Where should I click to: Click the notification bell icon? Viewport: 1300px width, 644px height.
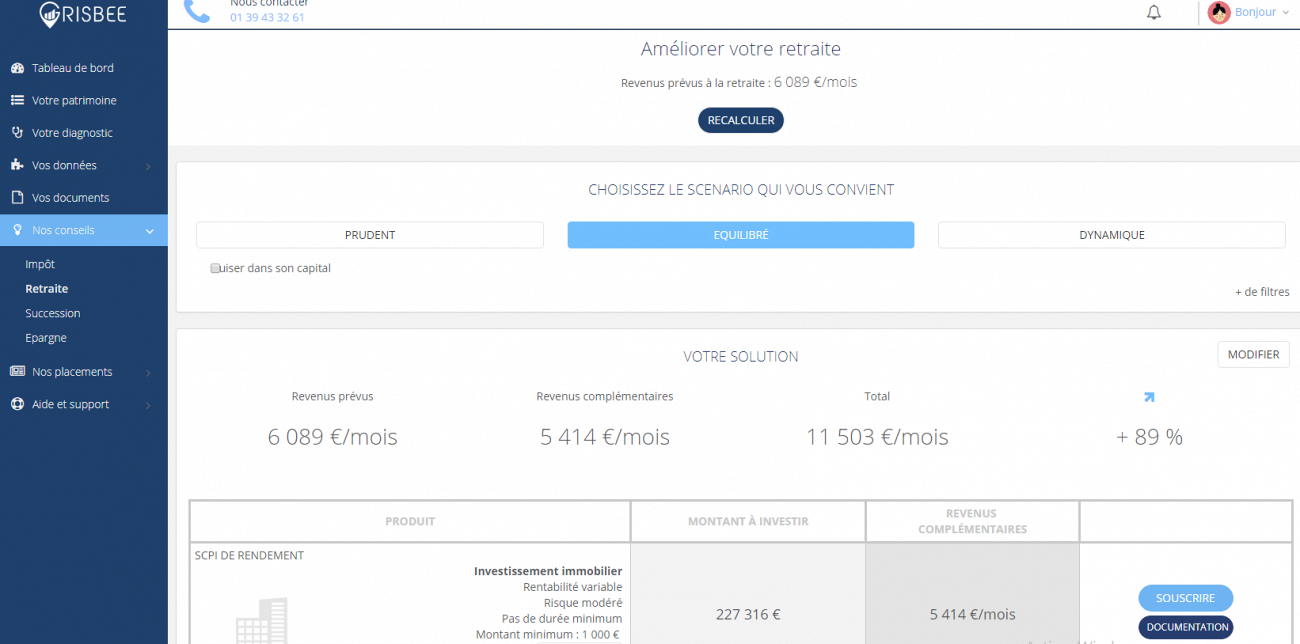1153,12
